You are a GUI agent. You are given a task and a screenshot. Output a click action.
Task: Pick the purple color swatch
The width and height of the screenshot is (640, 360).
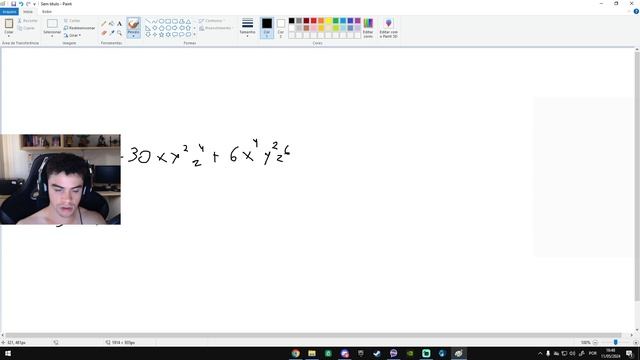point(358,21)
